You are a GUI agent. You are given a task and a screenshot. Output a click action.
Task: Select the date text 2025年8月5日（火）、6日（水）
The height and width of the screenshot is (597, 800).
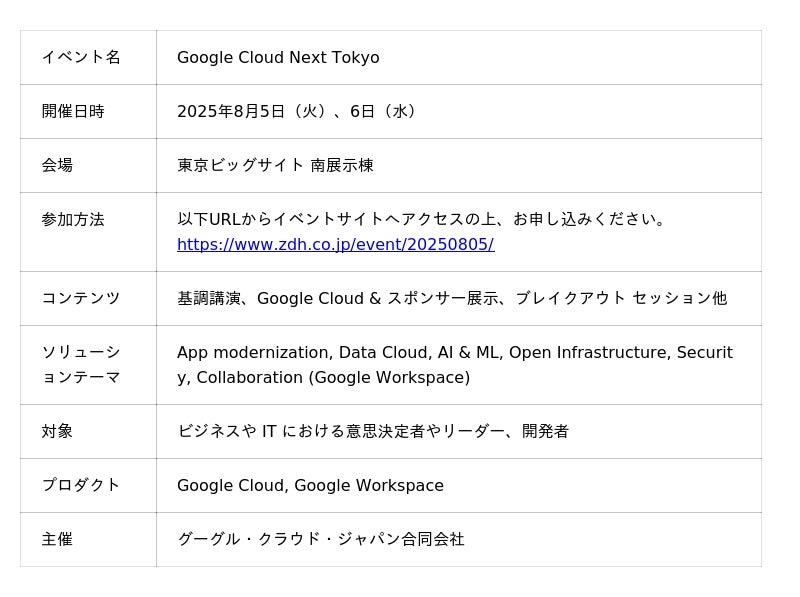[x=296, y=111]
